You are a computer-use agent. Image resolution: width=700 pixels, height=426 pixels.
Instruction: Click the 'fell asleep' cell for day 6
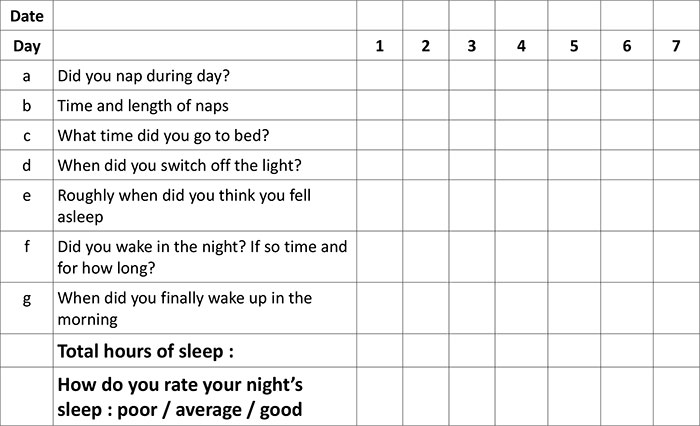pyautogui.click(x=627, y=205)
